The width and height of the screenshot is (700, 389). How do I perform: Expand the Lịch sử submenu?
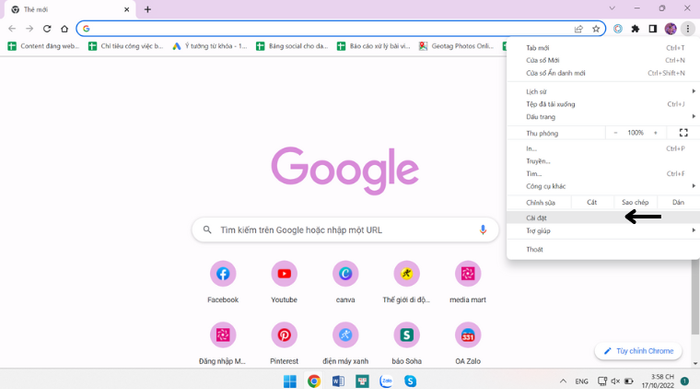pos(603,91)
